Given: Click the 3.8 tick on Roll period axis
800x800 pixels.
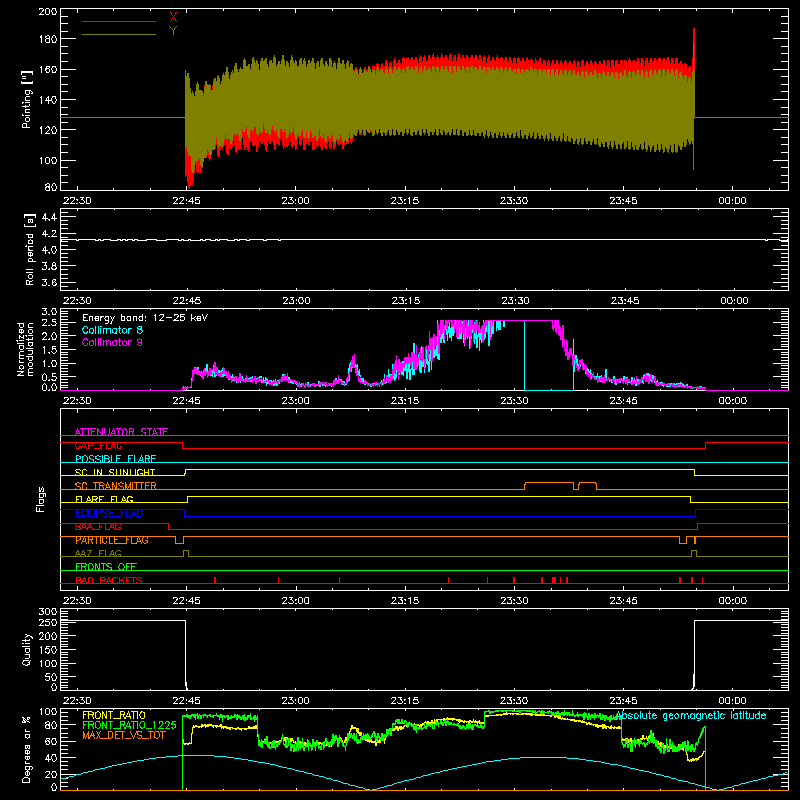Looking at the screenshot, I should coord(49,266).
